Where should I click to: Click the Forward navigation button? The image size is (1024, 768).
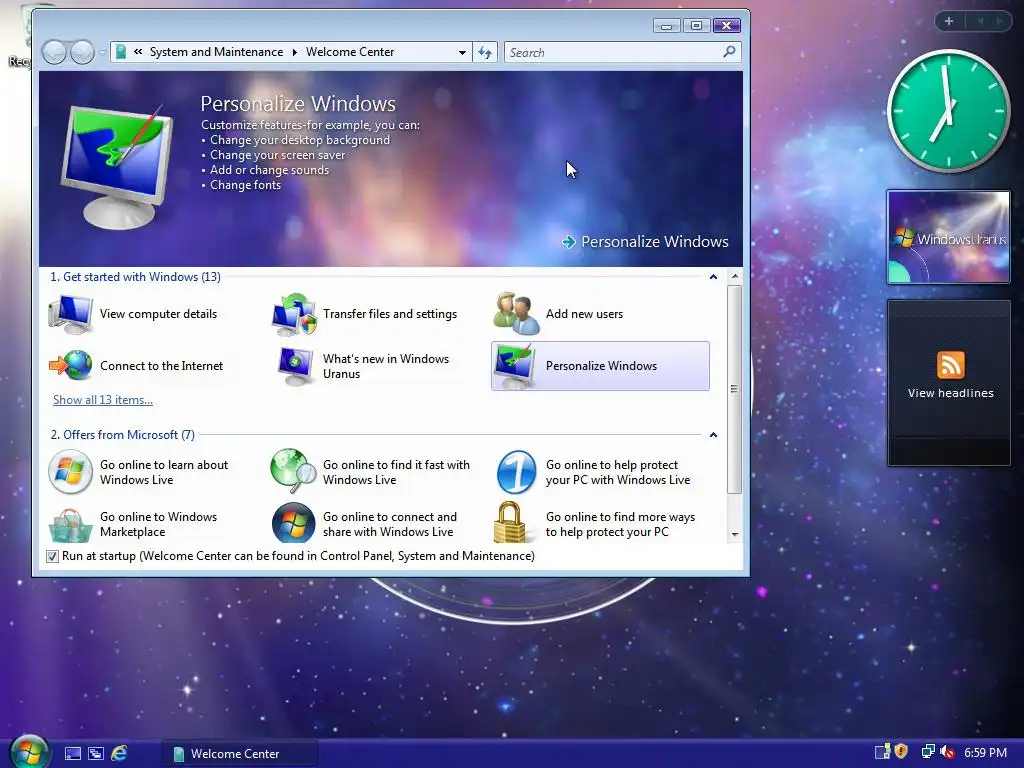pos(82,52)
